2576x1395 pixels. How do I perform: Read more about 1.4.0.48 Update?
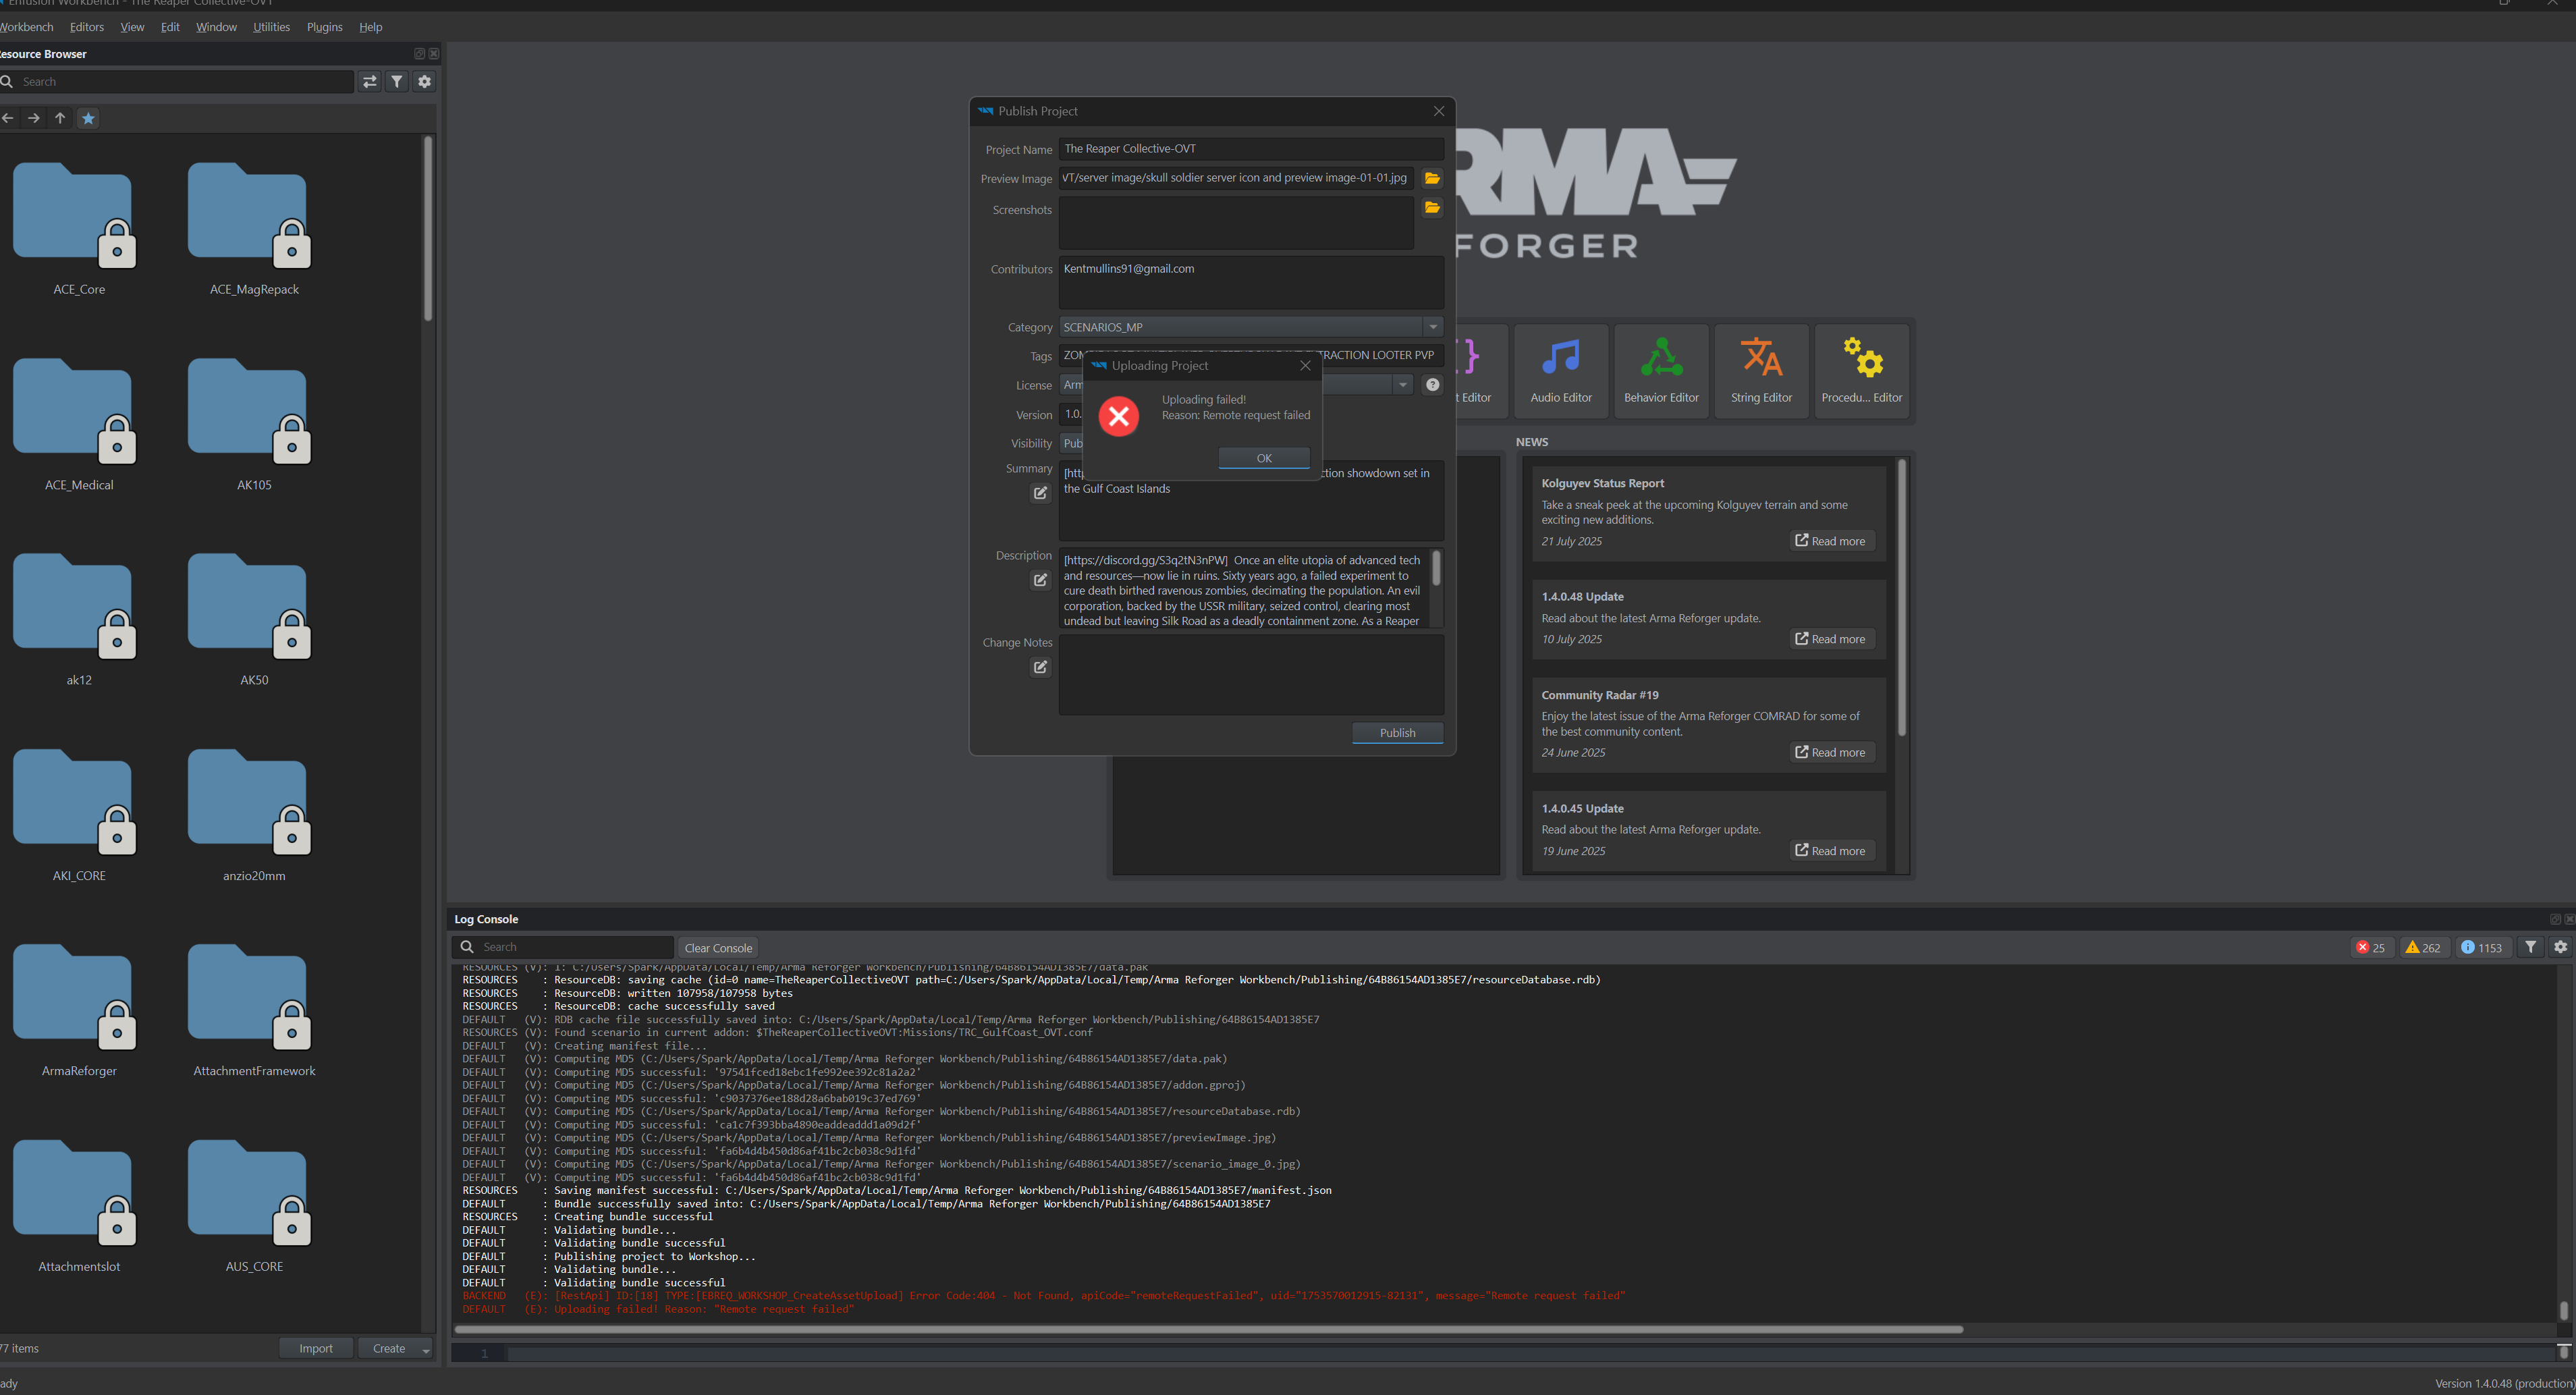click(x=1830, y=639)
